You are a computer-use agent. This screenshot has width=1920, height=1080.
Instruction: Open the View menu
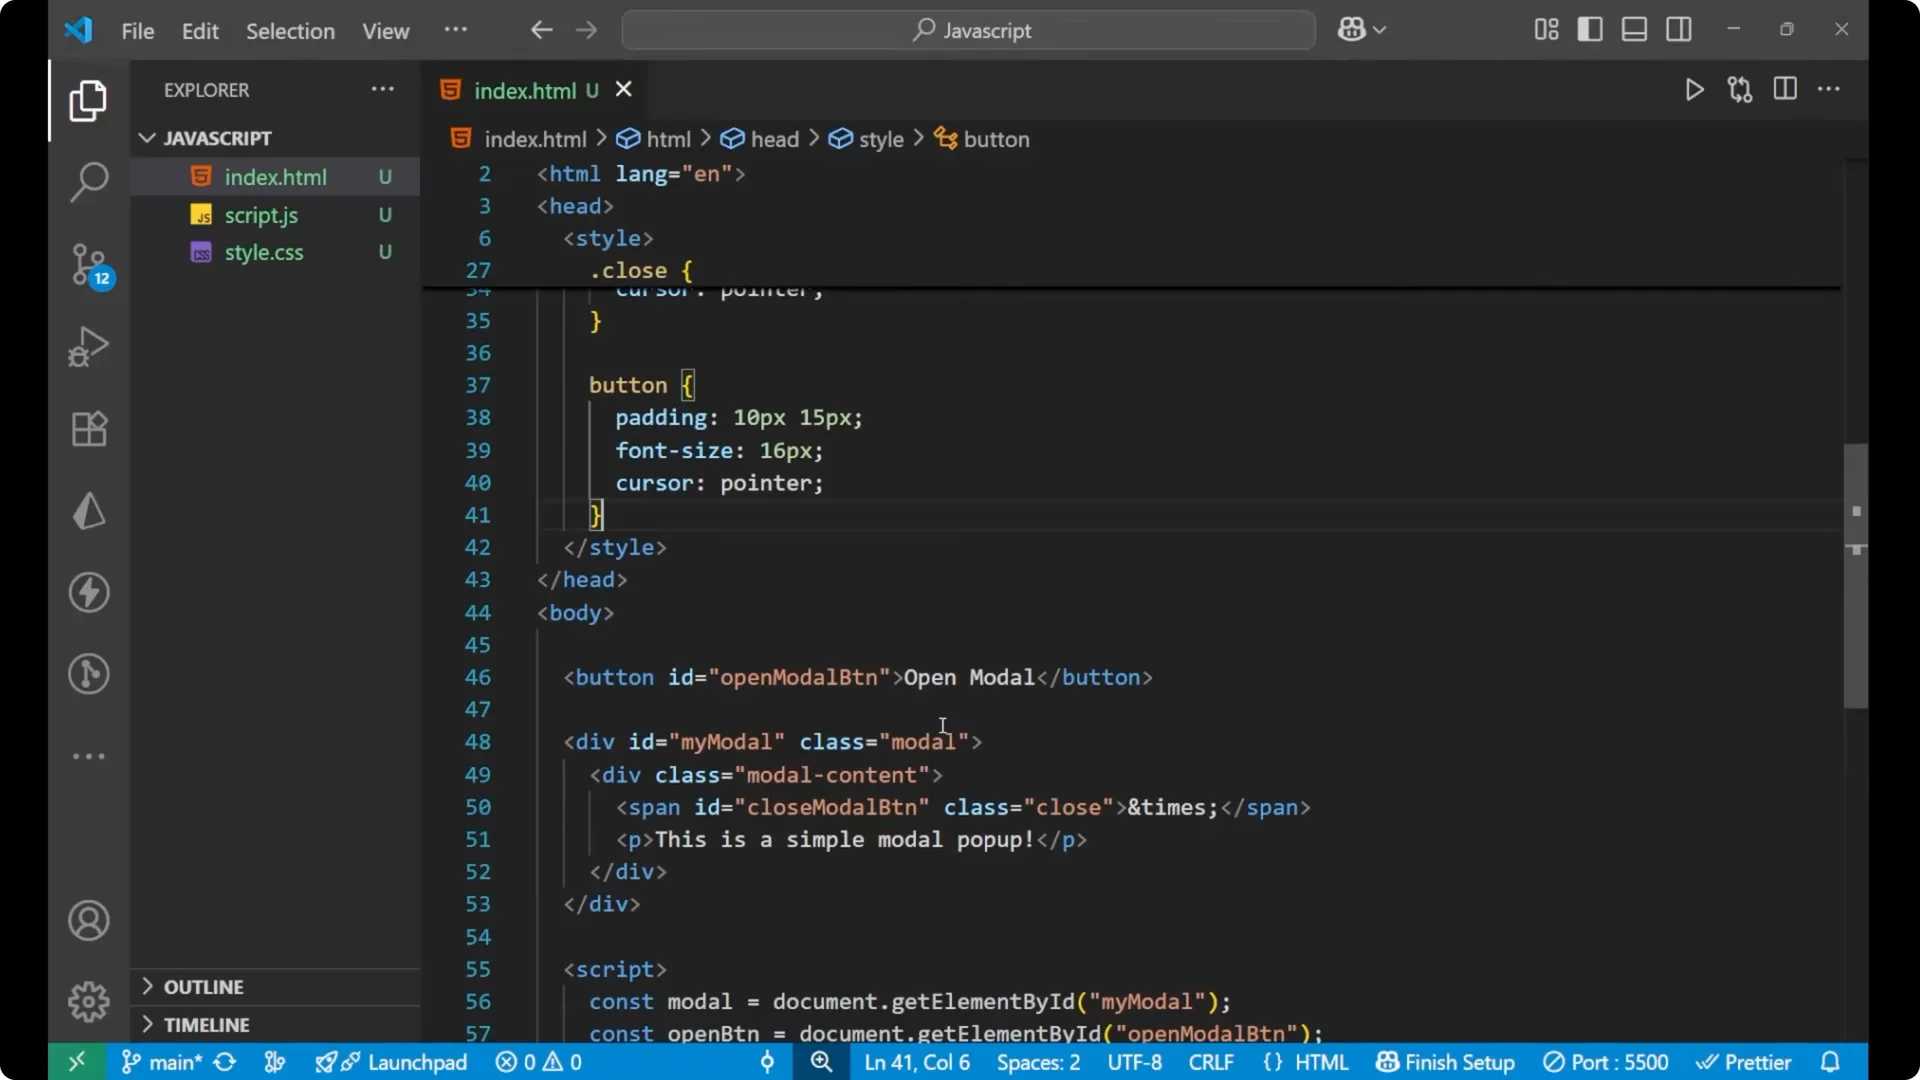click(x=385, y=31)
